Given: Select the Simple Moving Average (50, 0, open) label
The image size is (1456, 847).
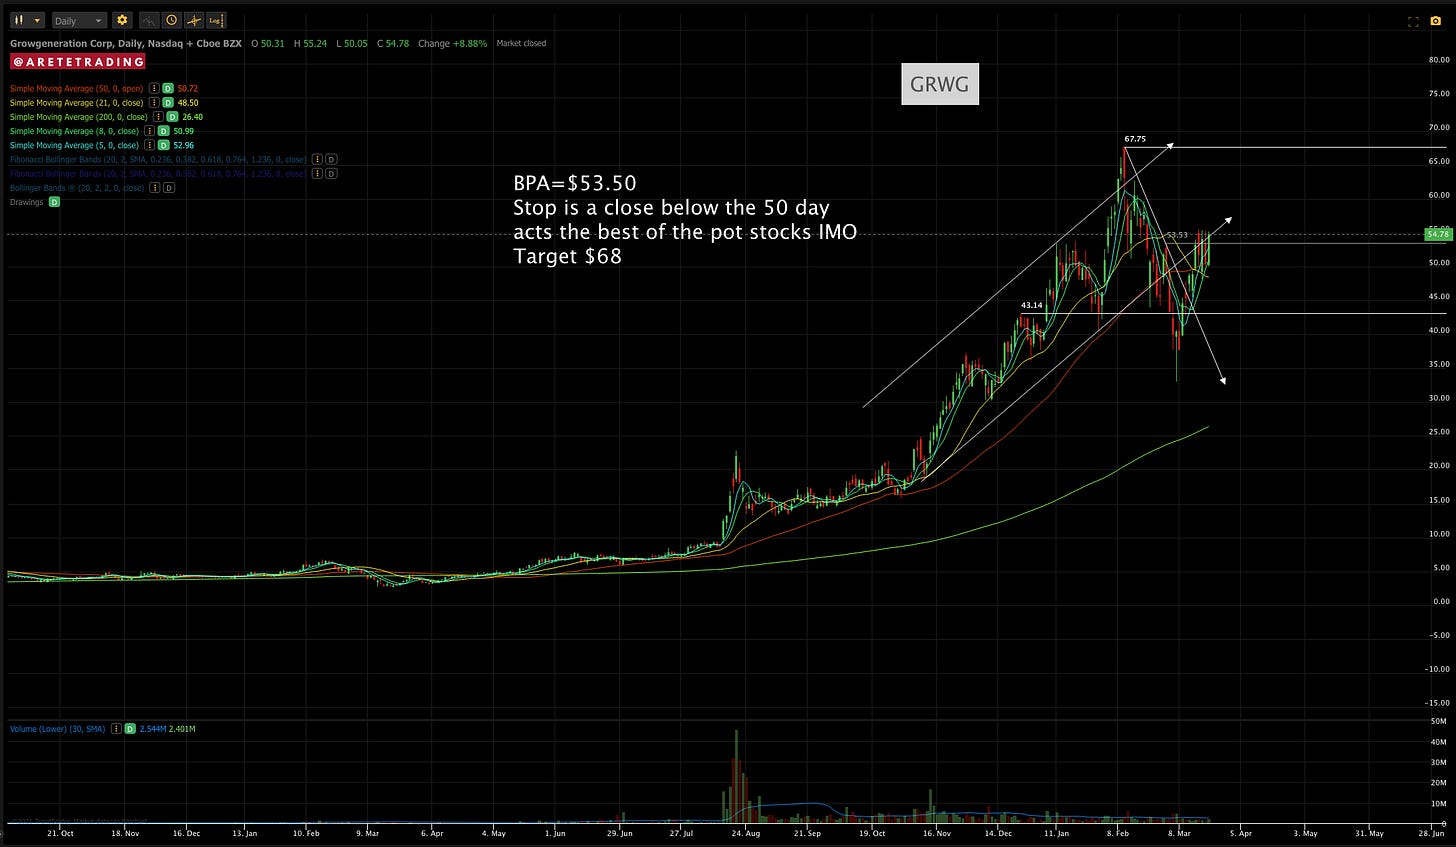Looking at the screenshot, I should point(77,89).
